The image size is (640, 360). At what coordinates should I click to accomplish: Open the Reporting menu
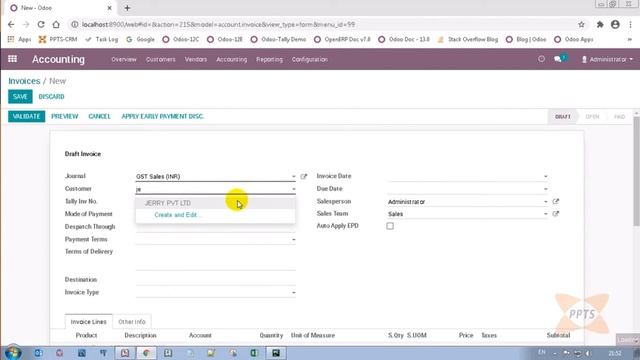[269, 59]
